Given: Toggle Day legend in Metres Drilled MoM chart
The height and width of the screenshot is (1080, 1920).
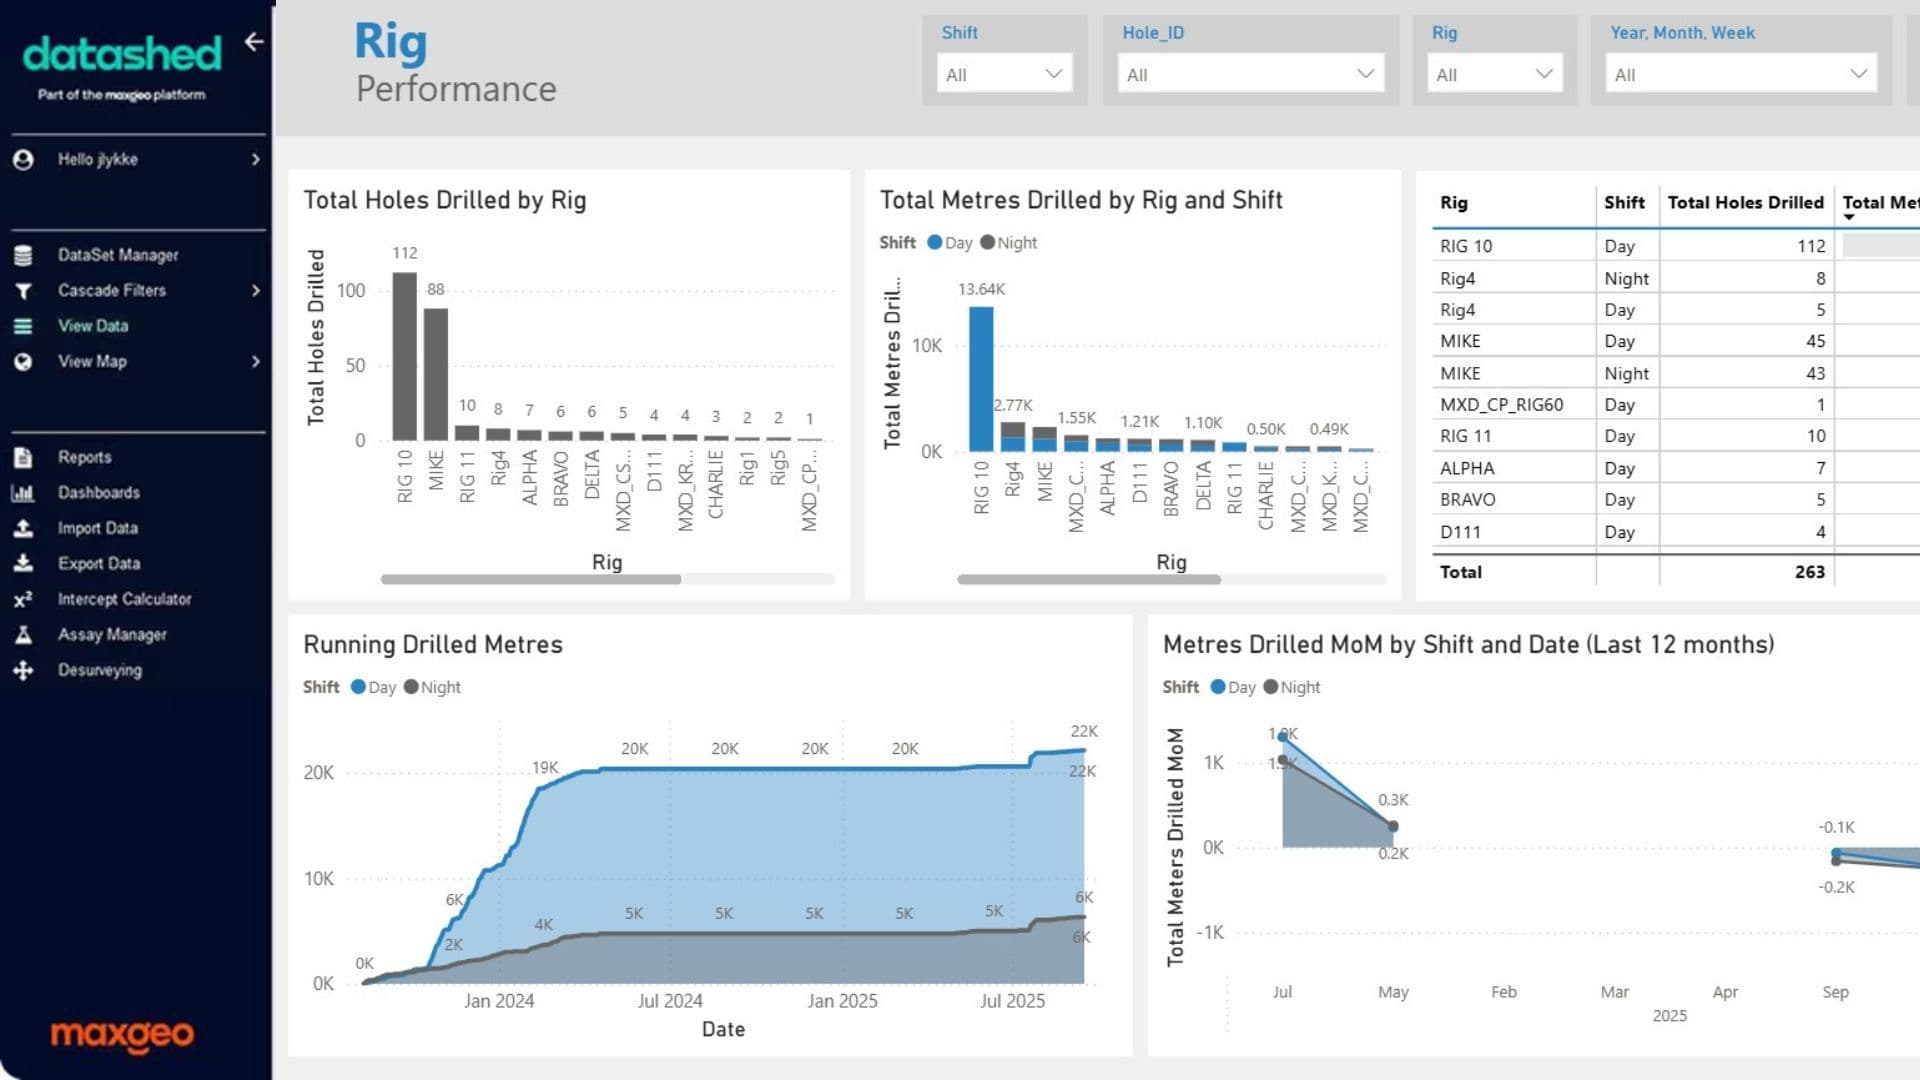Looking at the screenshot, I should pyautogui.click(x=1233, y=688).
